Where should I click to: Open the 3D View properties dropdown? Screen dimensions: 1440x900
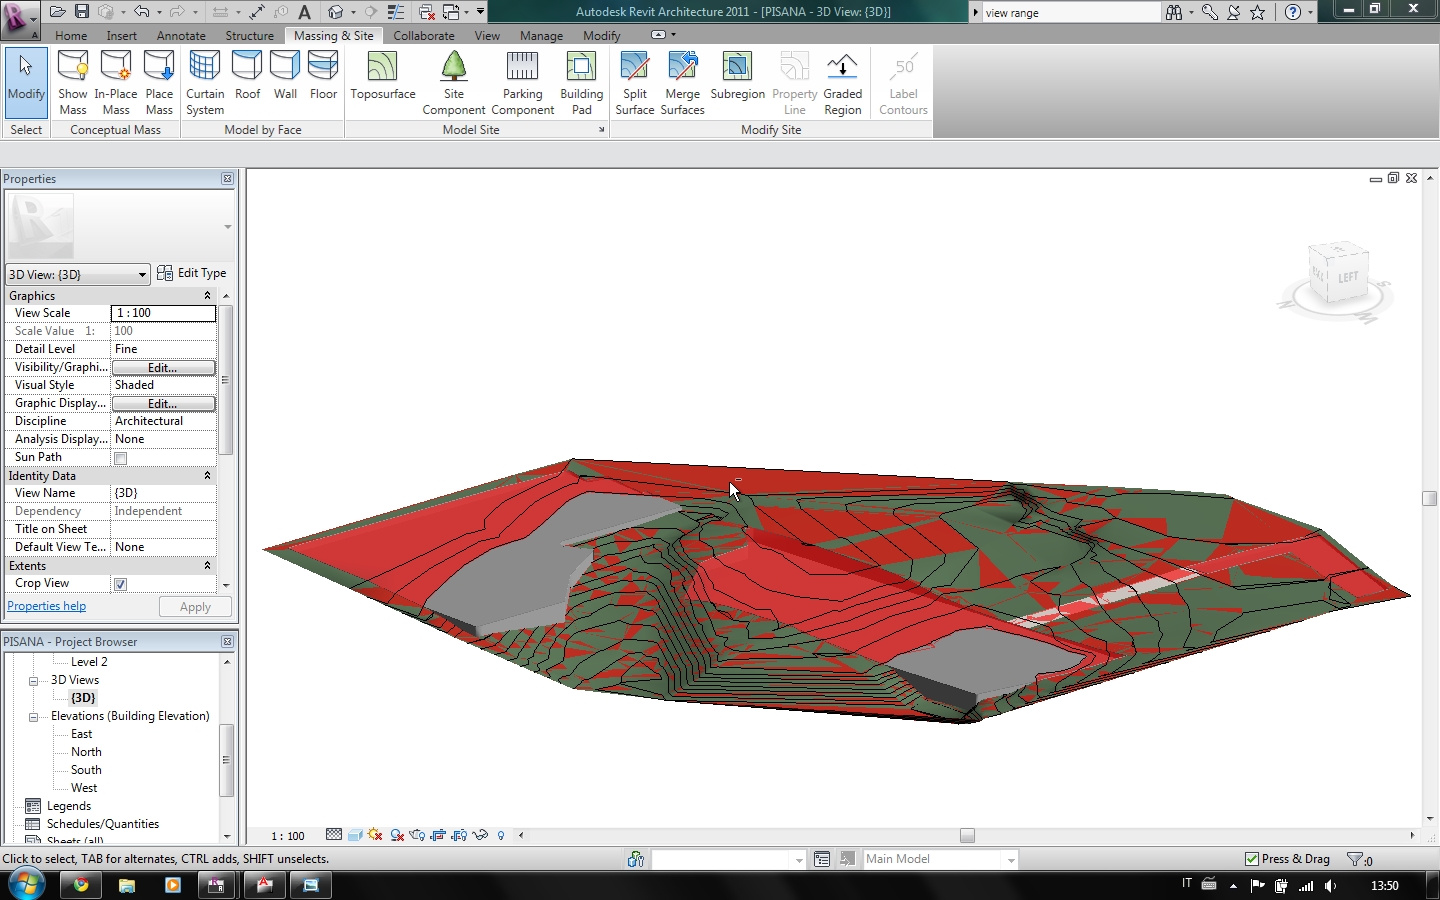140,274
